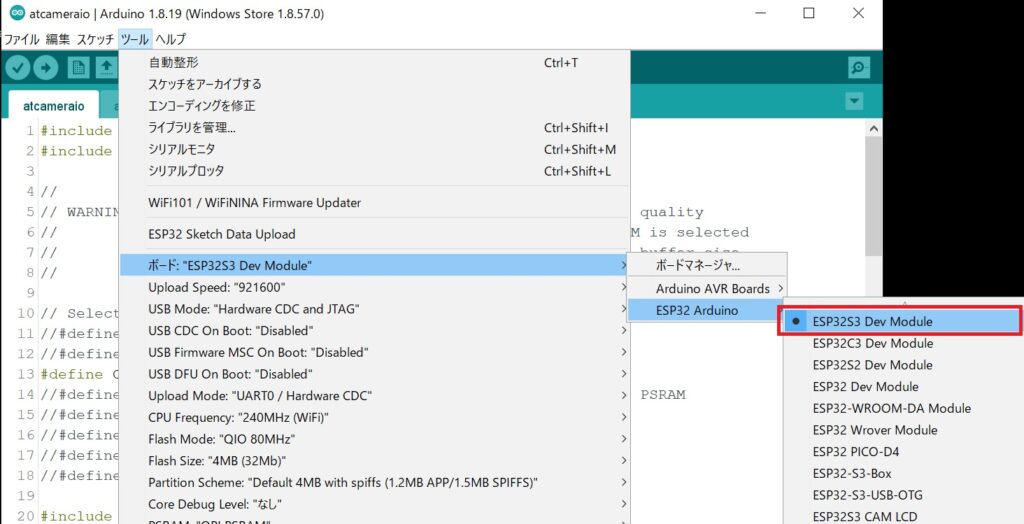
Task: Select ESP32-WROOM-DA Module board
Action: click(902, 408)
